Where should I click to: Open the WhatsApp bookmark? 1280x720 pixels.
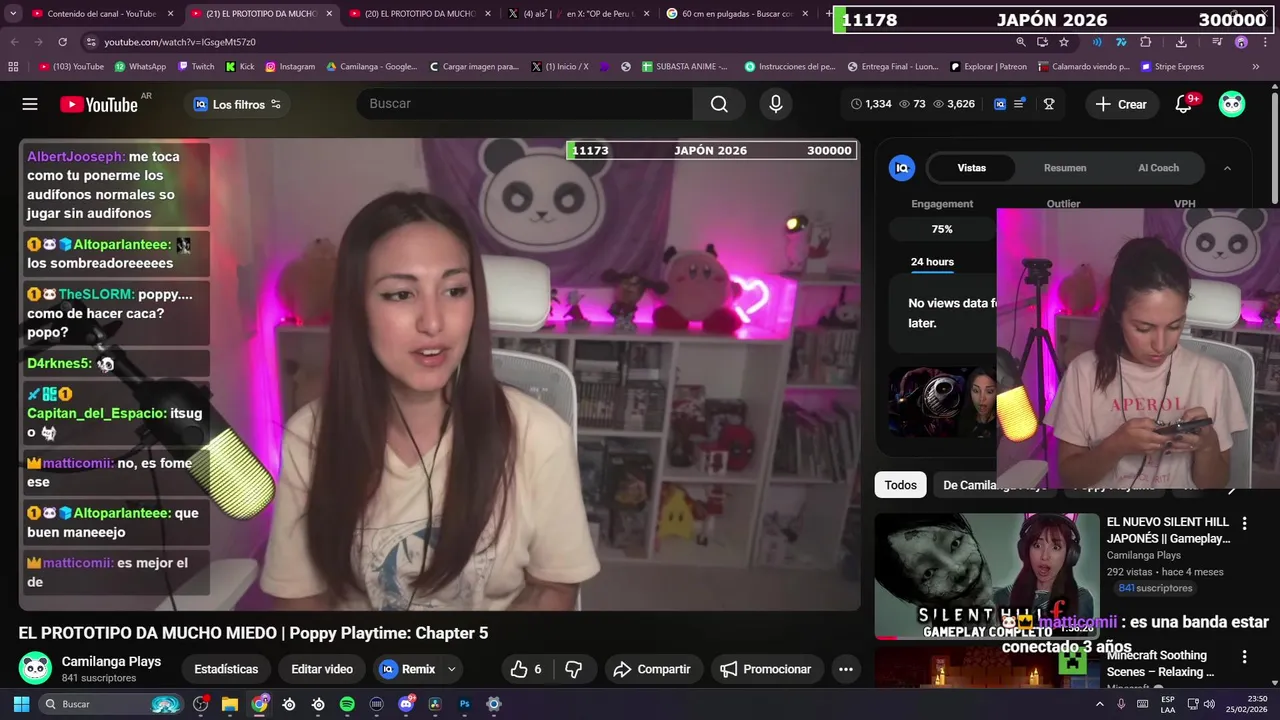(x=141, y=67)
